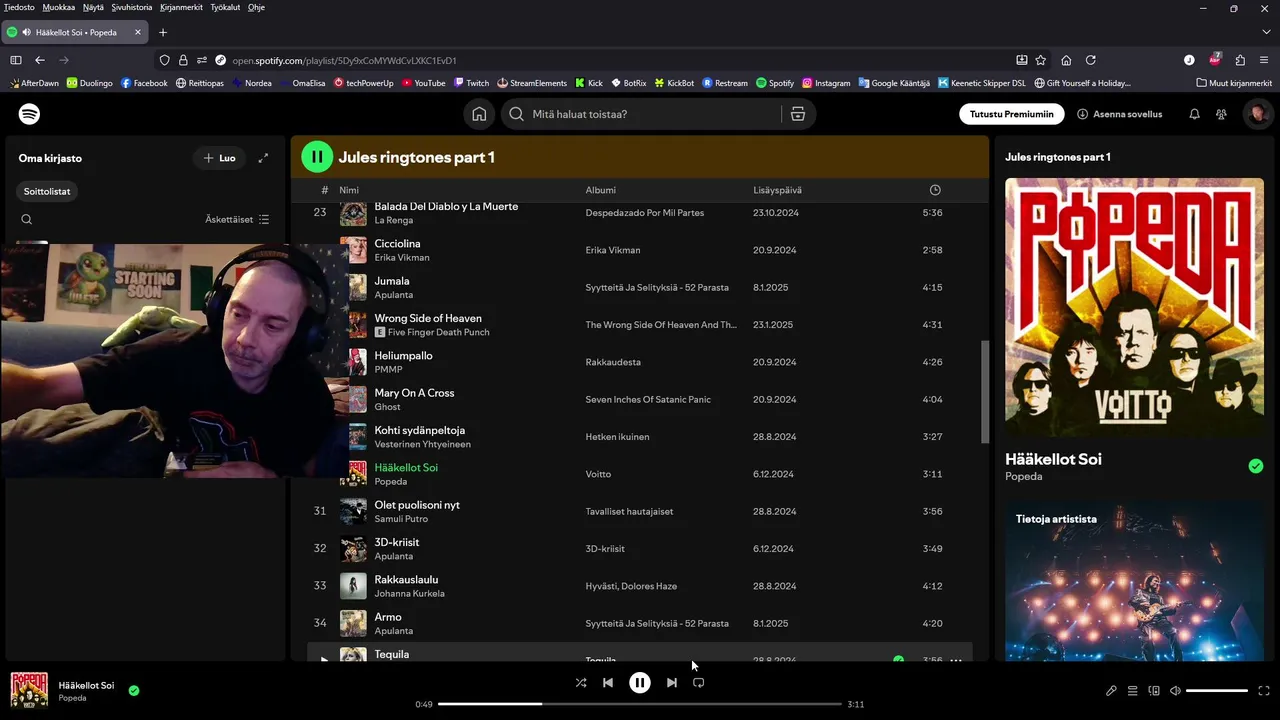Click the playlist vertical scrollbar

(985, 392)
